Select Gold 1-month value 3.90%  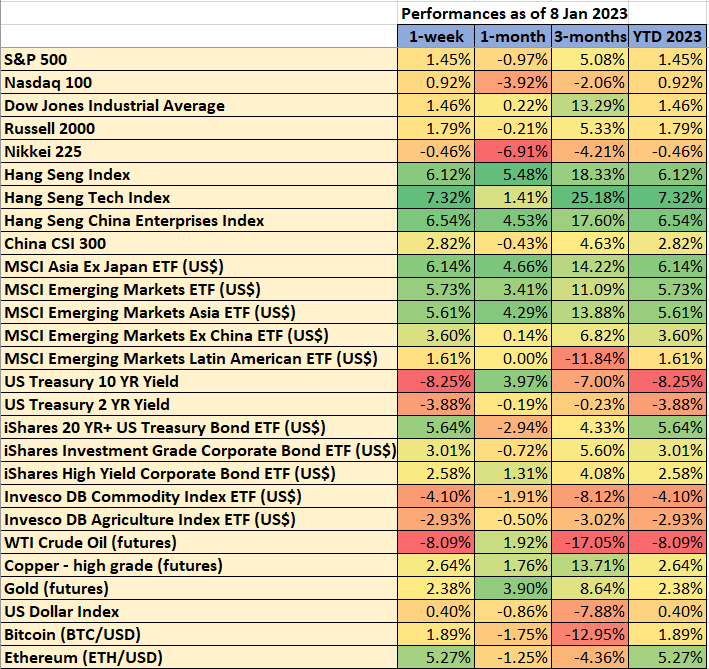pos(513,589)
